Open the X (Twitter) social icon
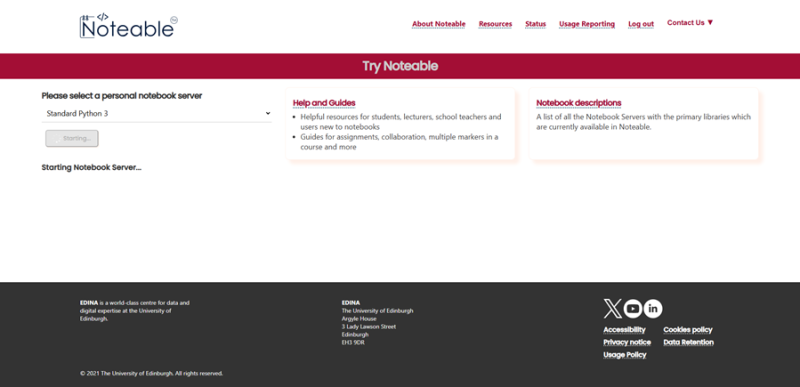The width and height of the screenshot is (800, 387). click(613, 308)
